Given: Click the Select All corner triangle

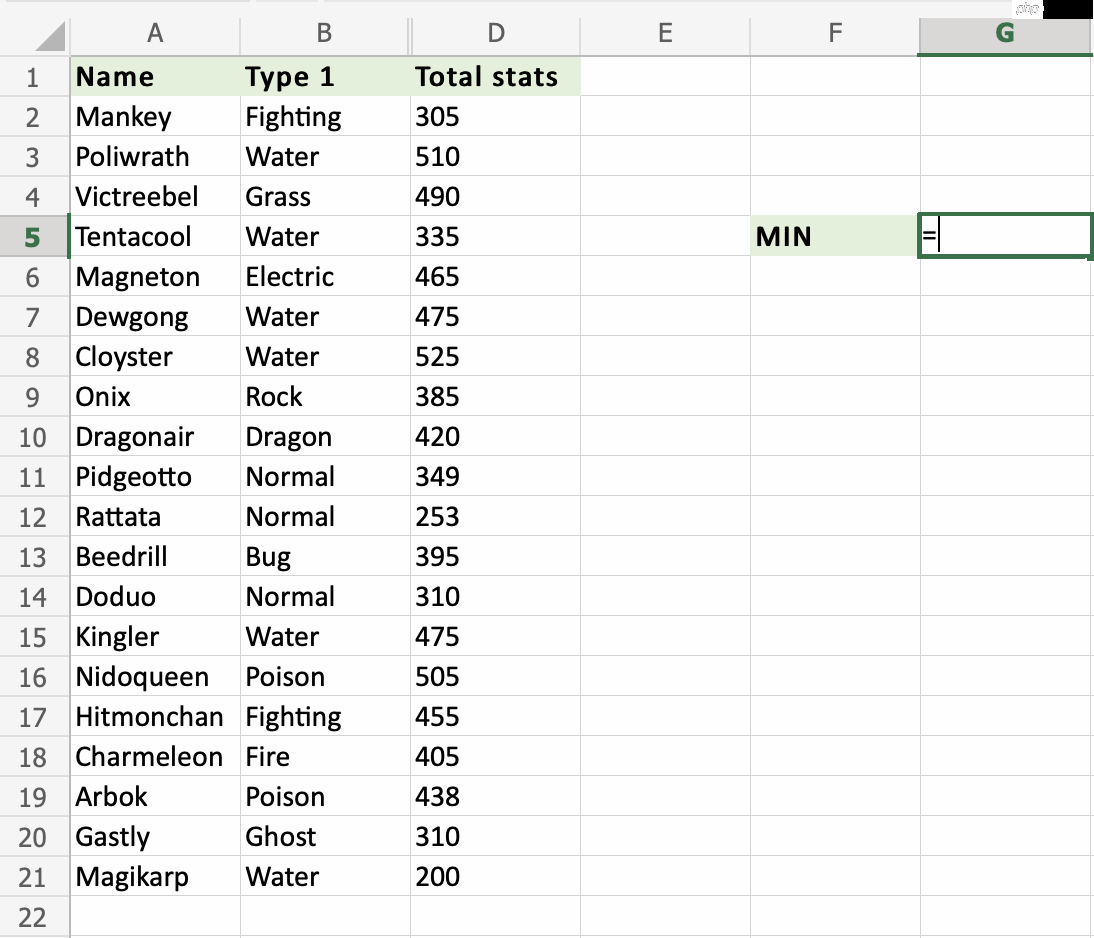Looking at the screenshot, I should click(50, 36).
